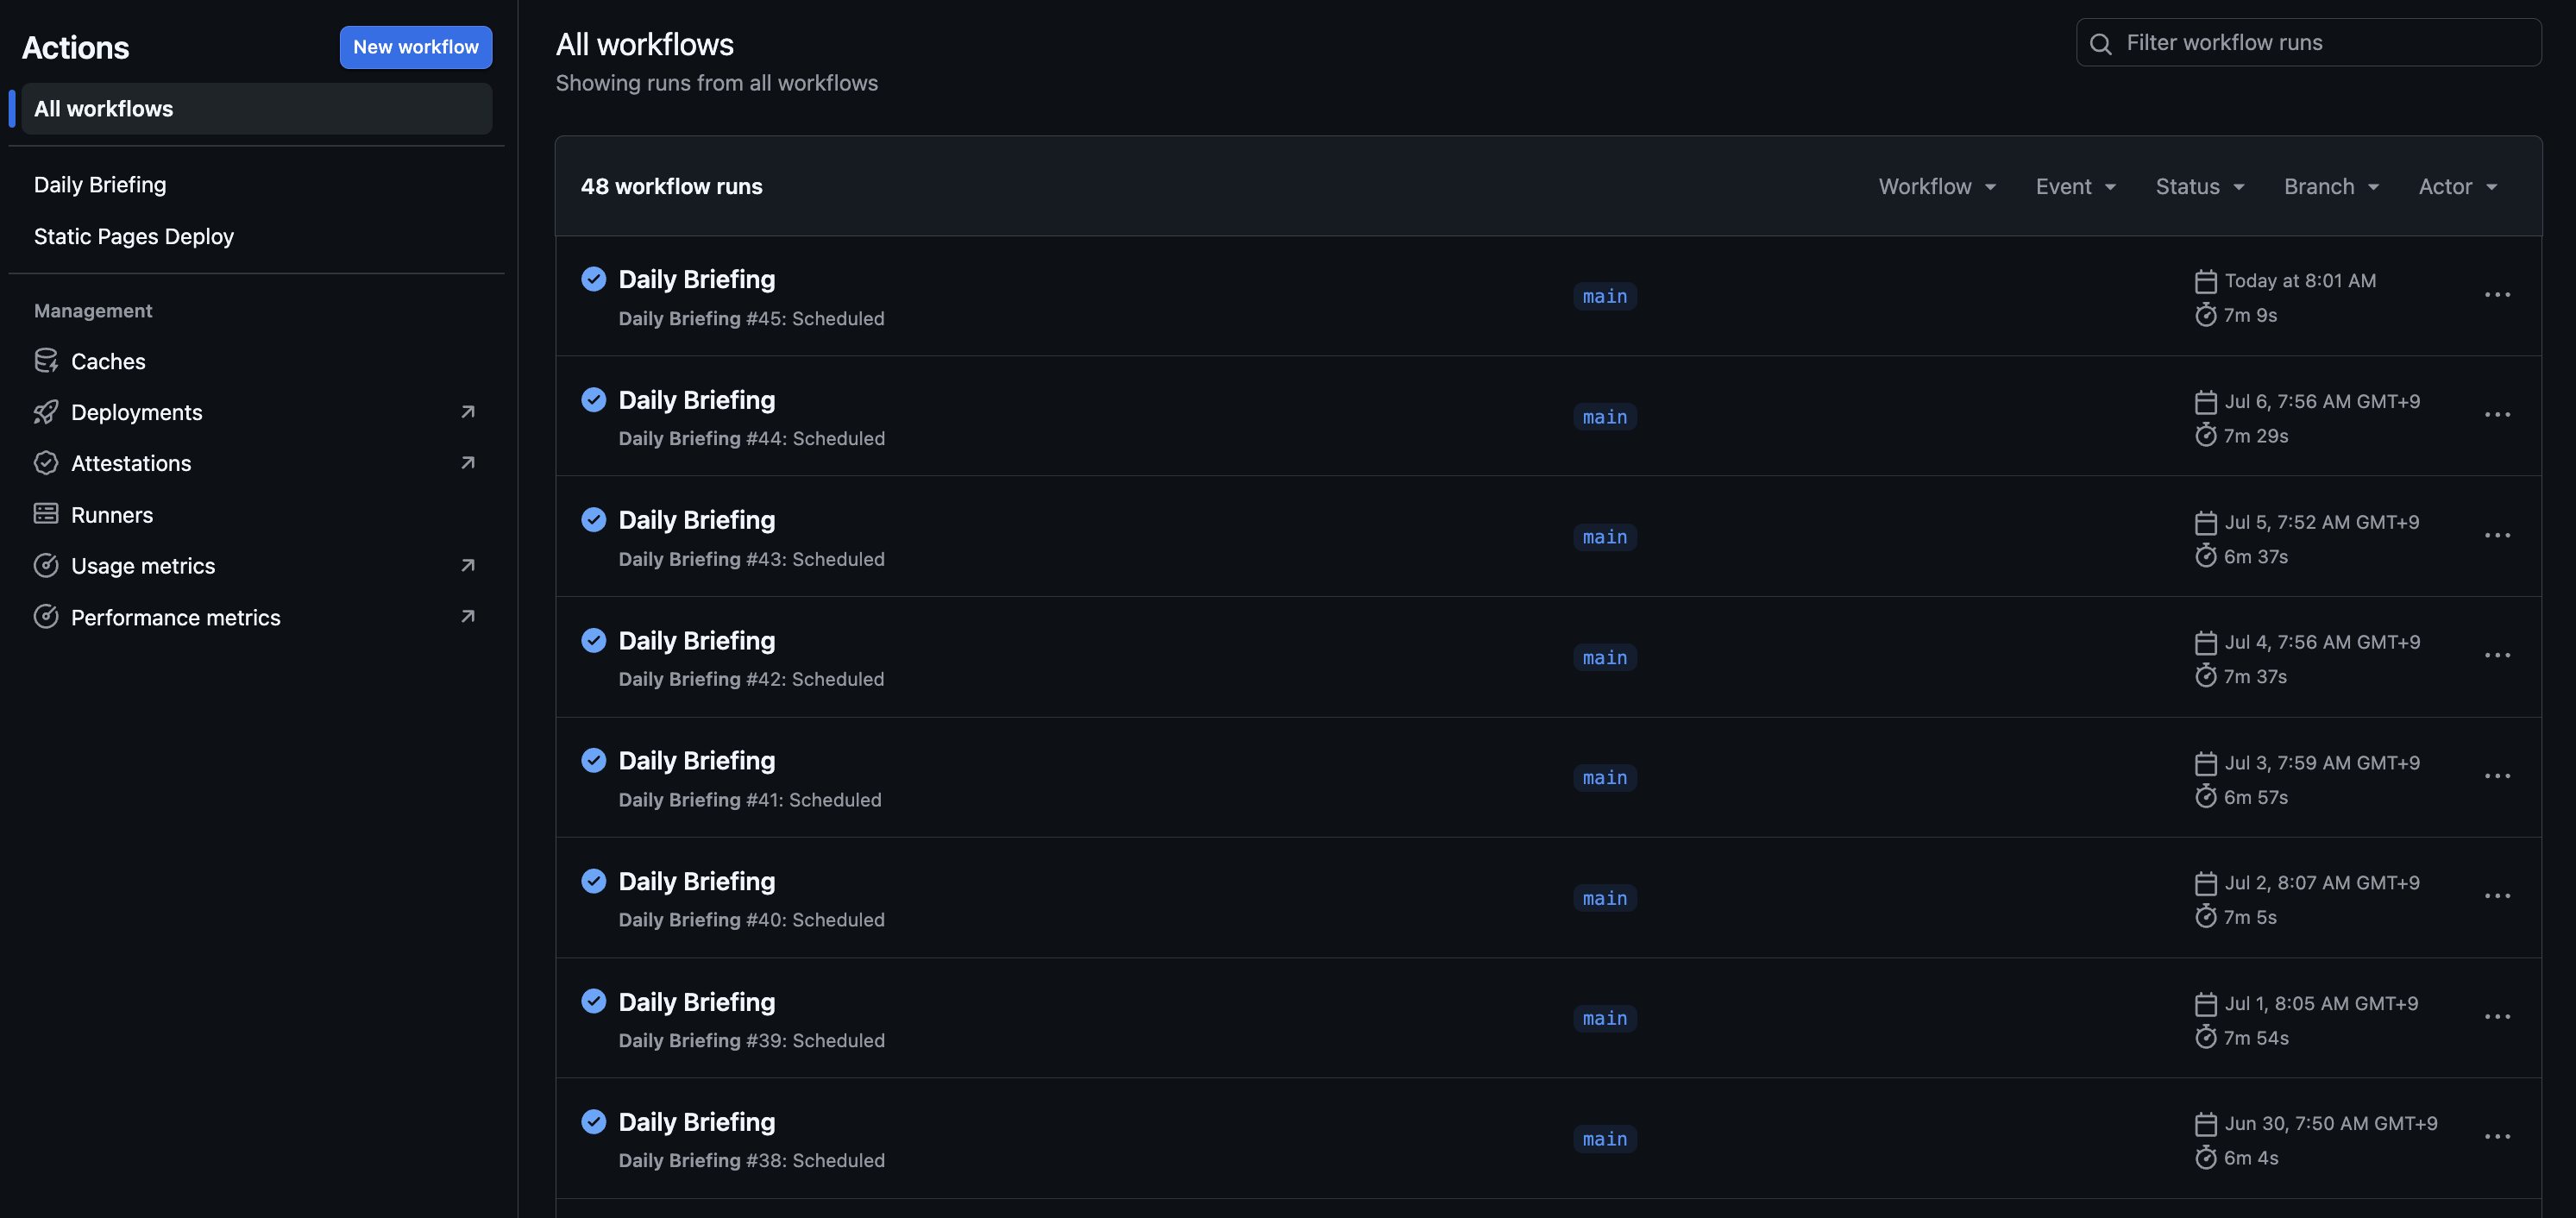Click calendar icon beside Today at 8:01 AM
This screenshot has height=1218, width=2576.
(2205, 282)
